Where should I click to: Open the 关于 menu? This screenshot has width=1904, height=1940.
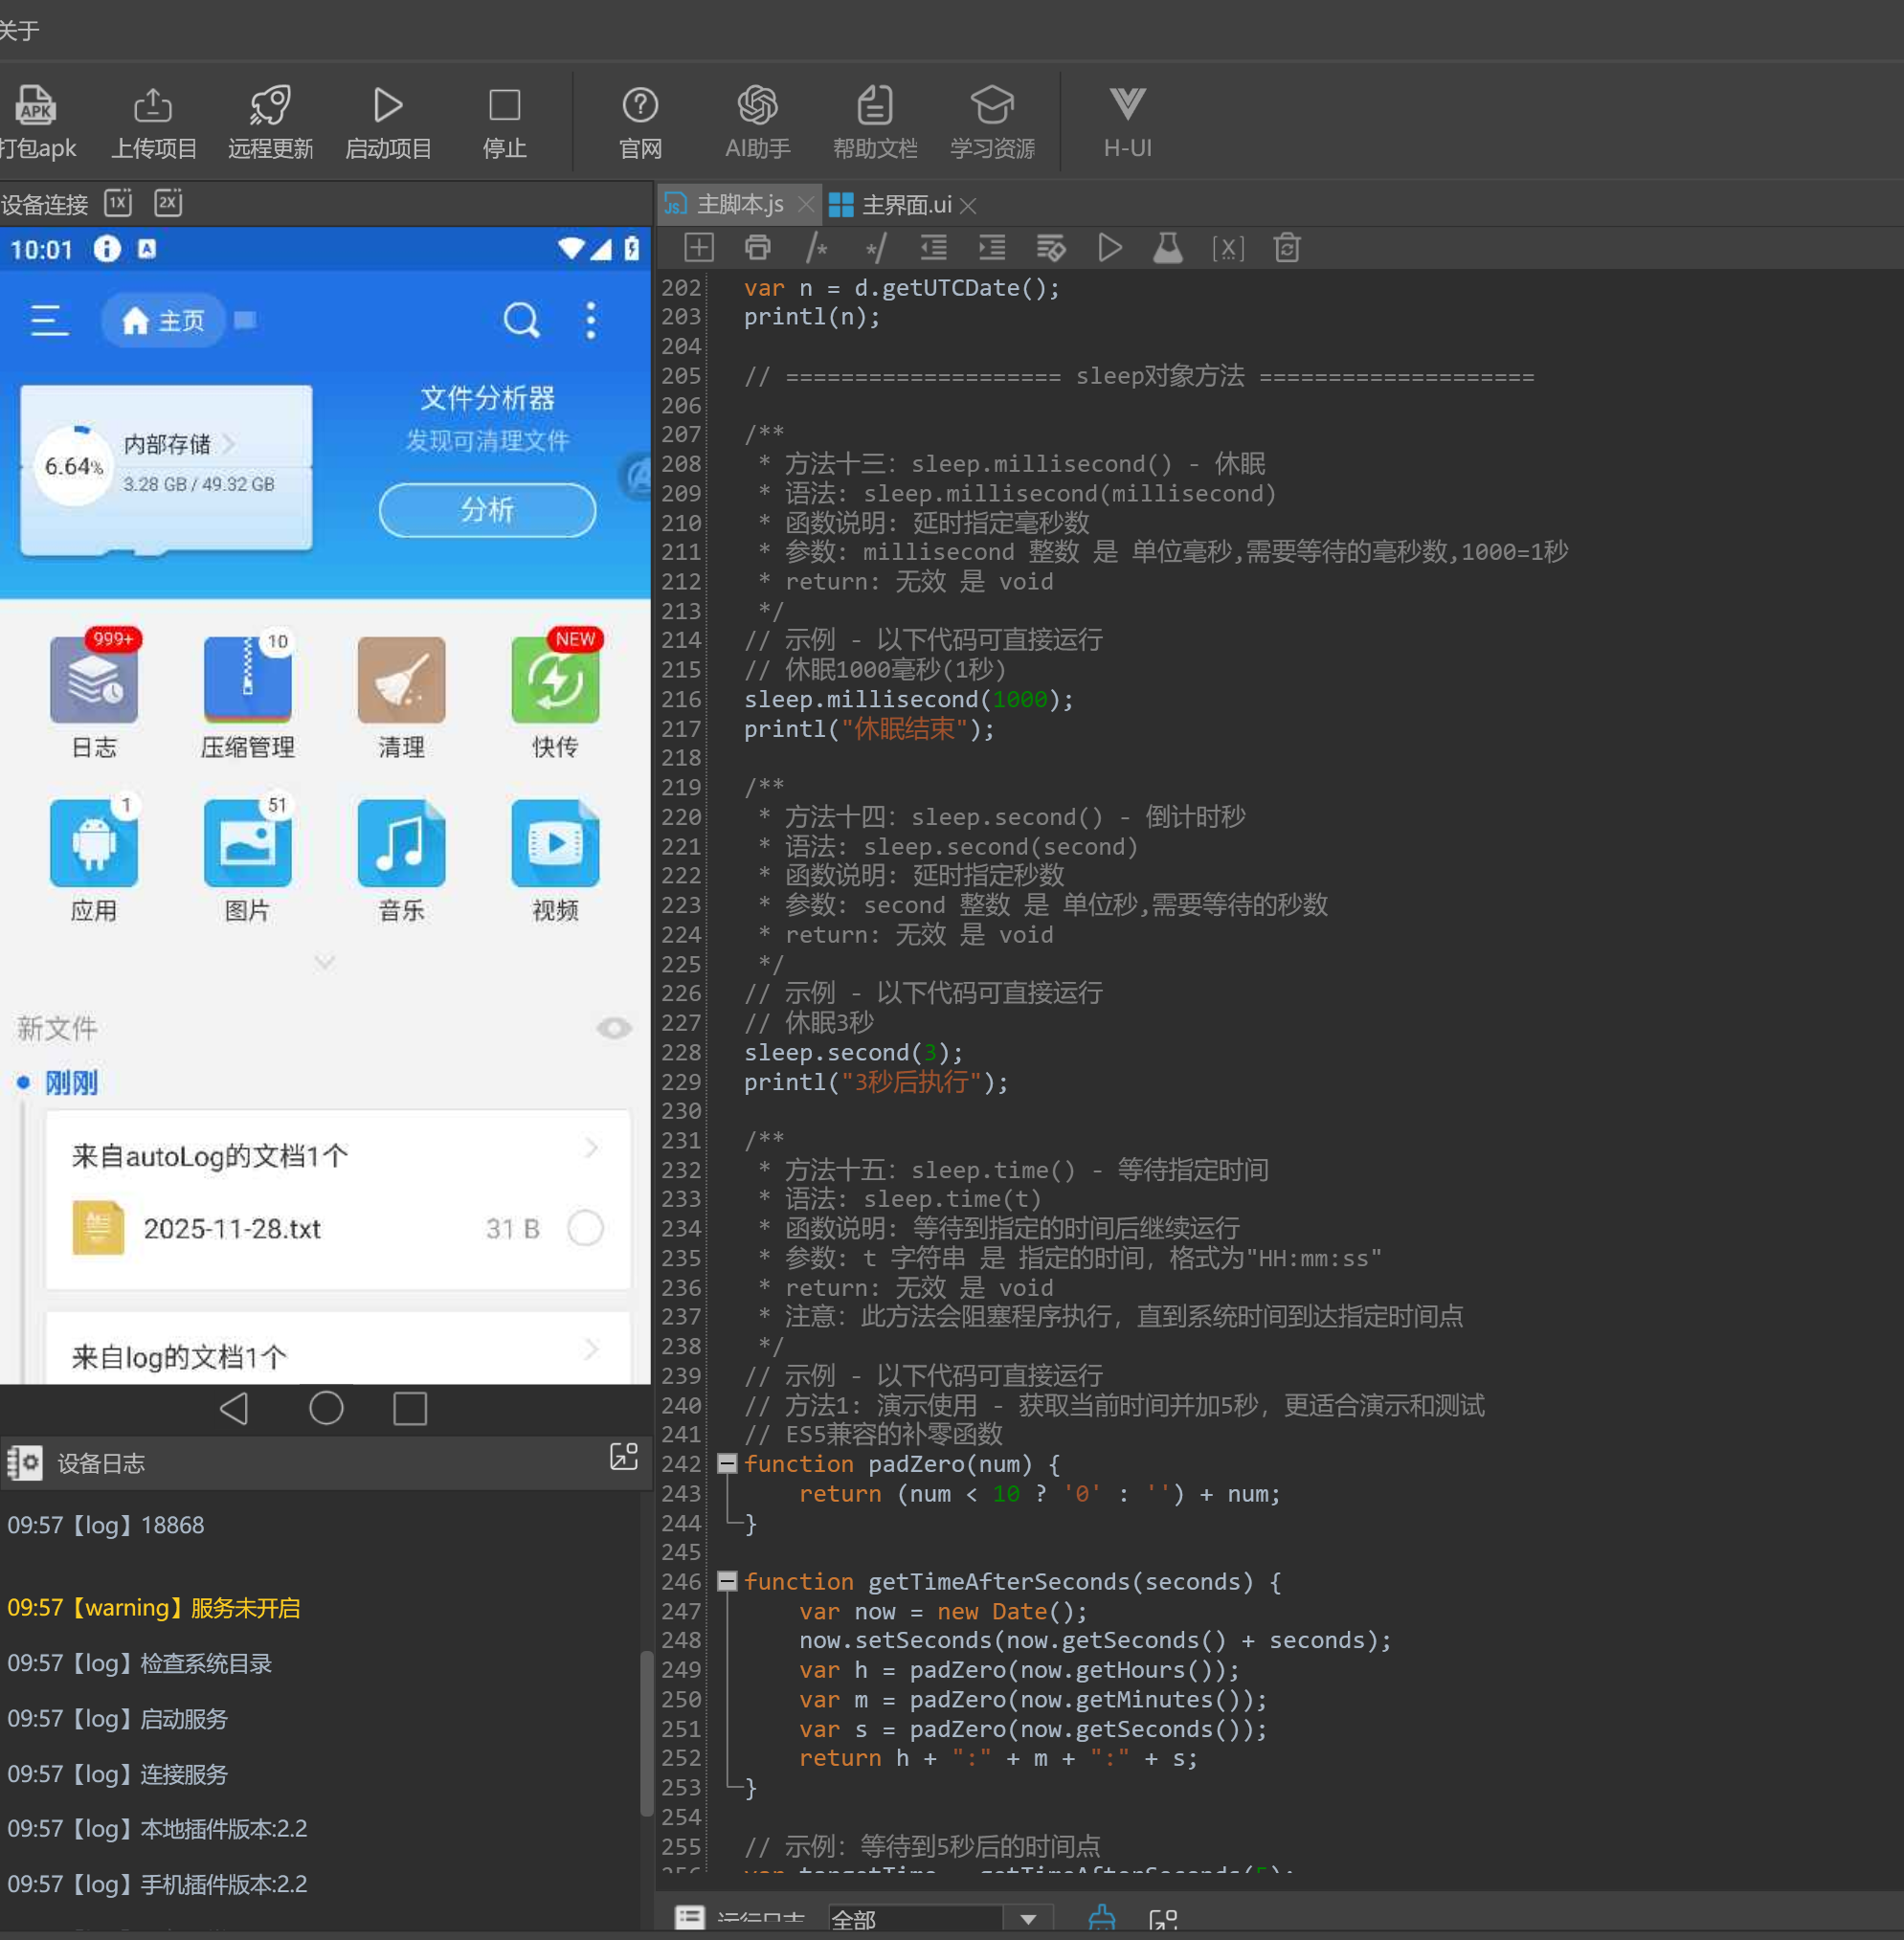tap(19, 30)
